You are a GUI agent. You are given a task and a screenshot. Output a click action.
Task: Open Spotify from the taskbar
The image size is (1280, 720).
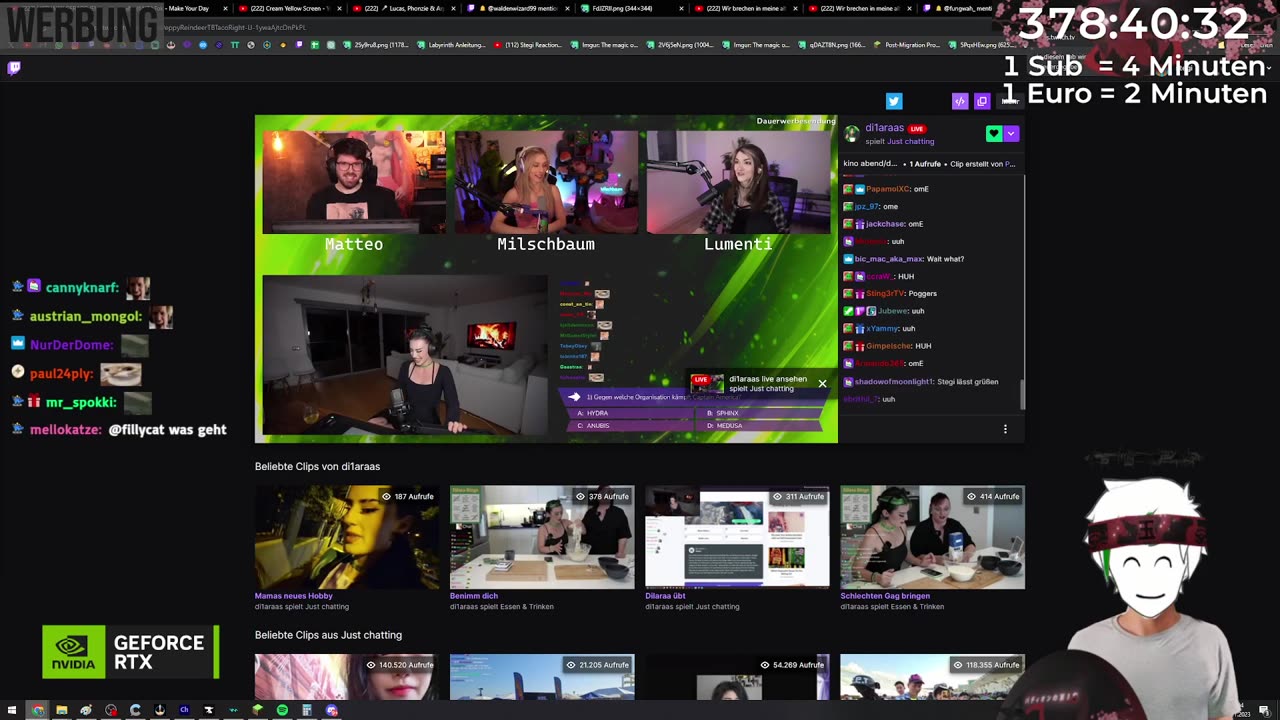point(282,710)
